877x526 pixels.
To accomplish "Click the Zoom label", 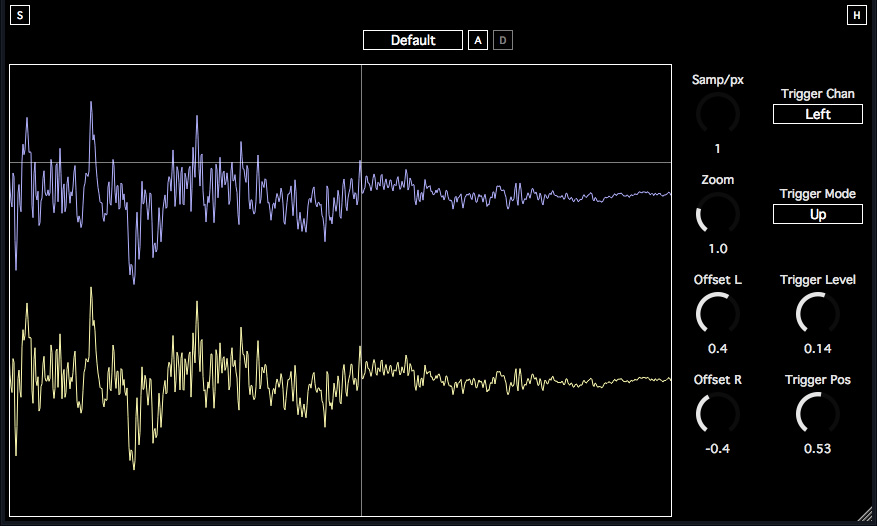I will pyautogui.click(x=718, y=180).
